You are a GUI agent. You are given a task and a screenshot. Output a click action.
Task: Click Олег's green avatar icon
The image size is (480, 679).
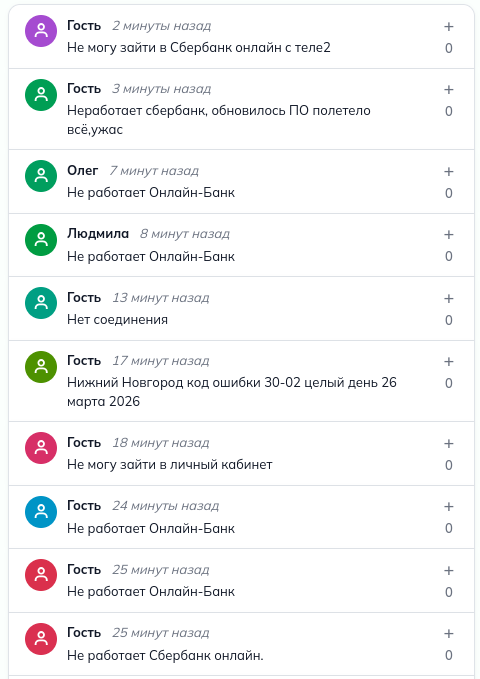pos(41,176)
